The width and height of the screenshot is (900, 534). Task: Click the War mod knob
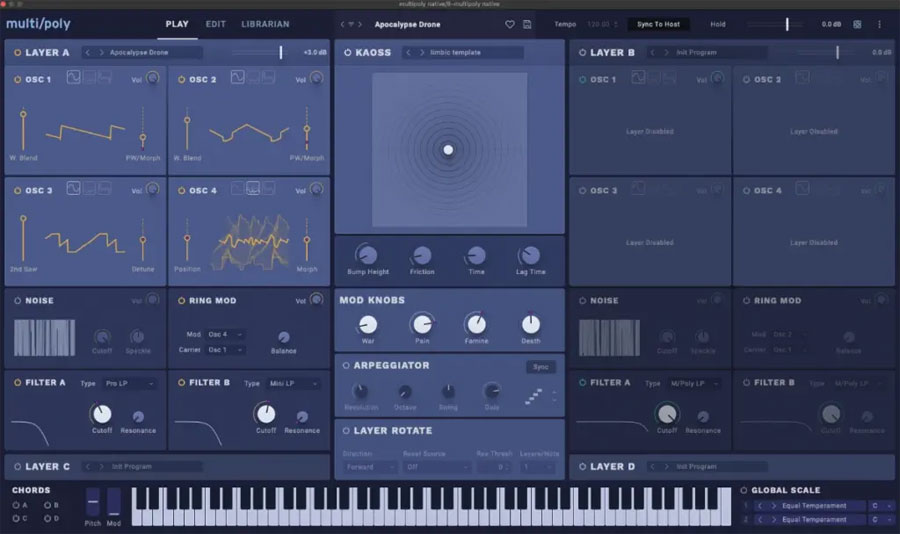367,324
